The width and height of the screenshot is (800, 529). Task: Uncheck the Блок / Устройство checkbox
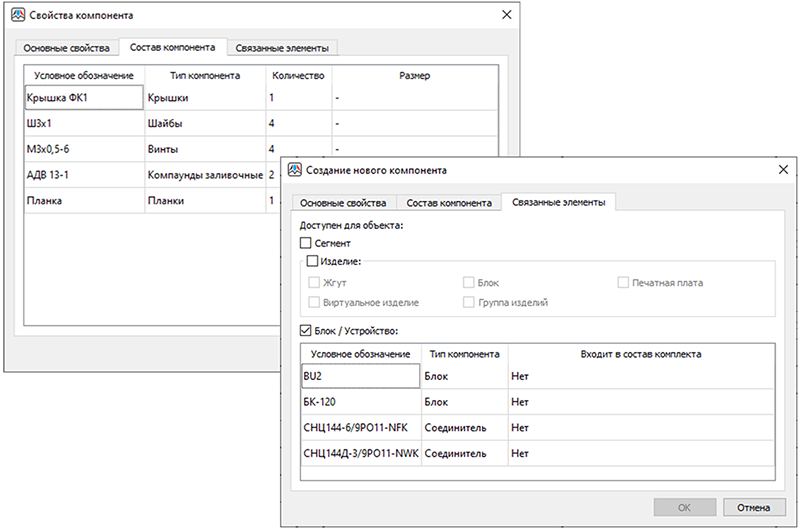[x=306, y=330]
